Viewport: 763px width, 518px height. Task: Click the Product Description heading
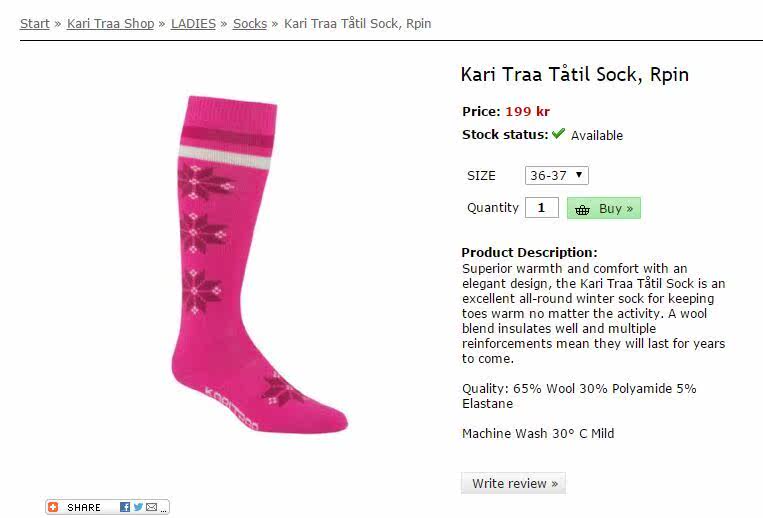529,252
